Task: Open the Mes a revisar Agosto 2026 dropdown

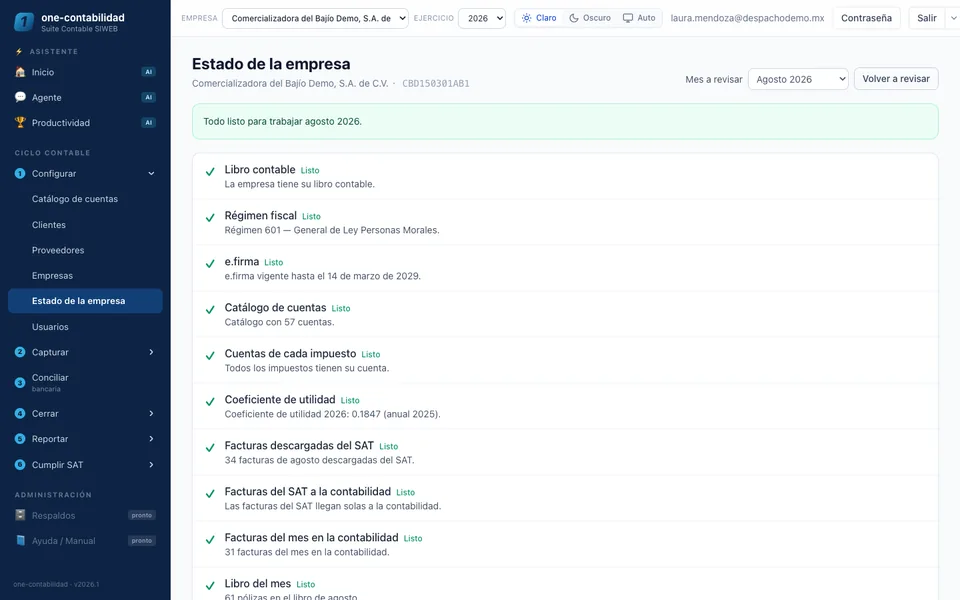Action: (798, 79)
